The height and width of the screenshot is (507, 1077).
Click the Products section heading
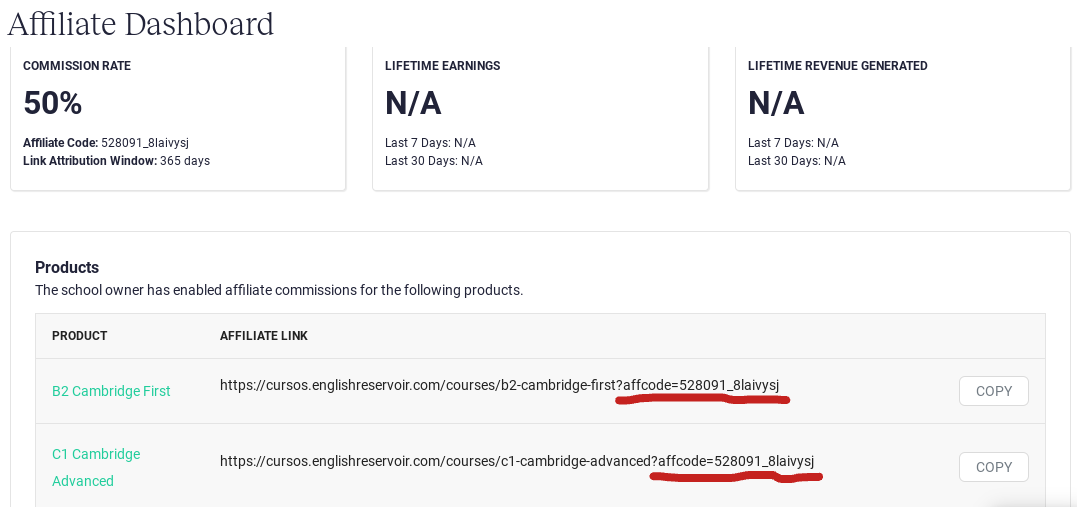(x=67, y=267)
